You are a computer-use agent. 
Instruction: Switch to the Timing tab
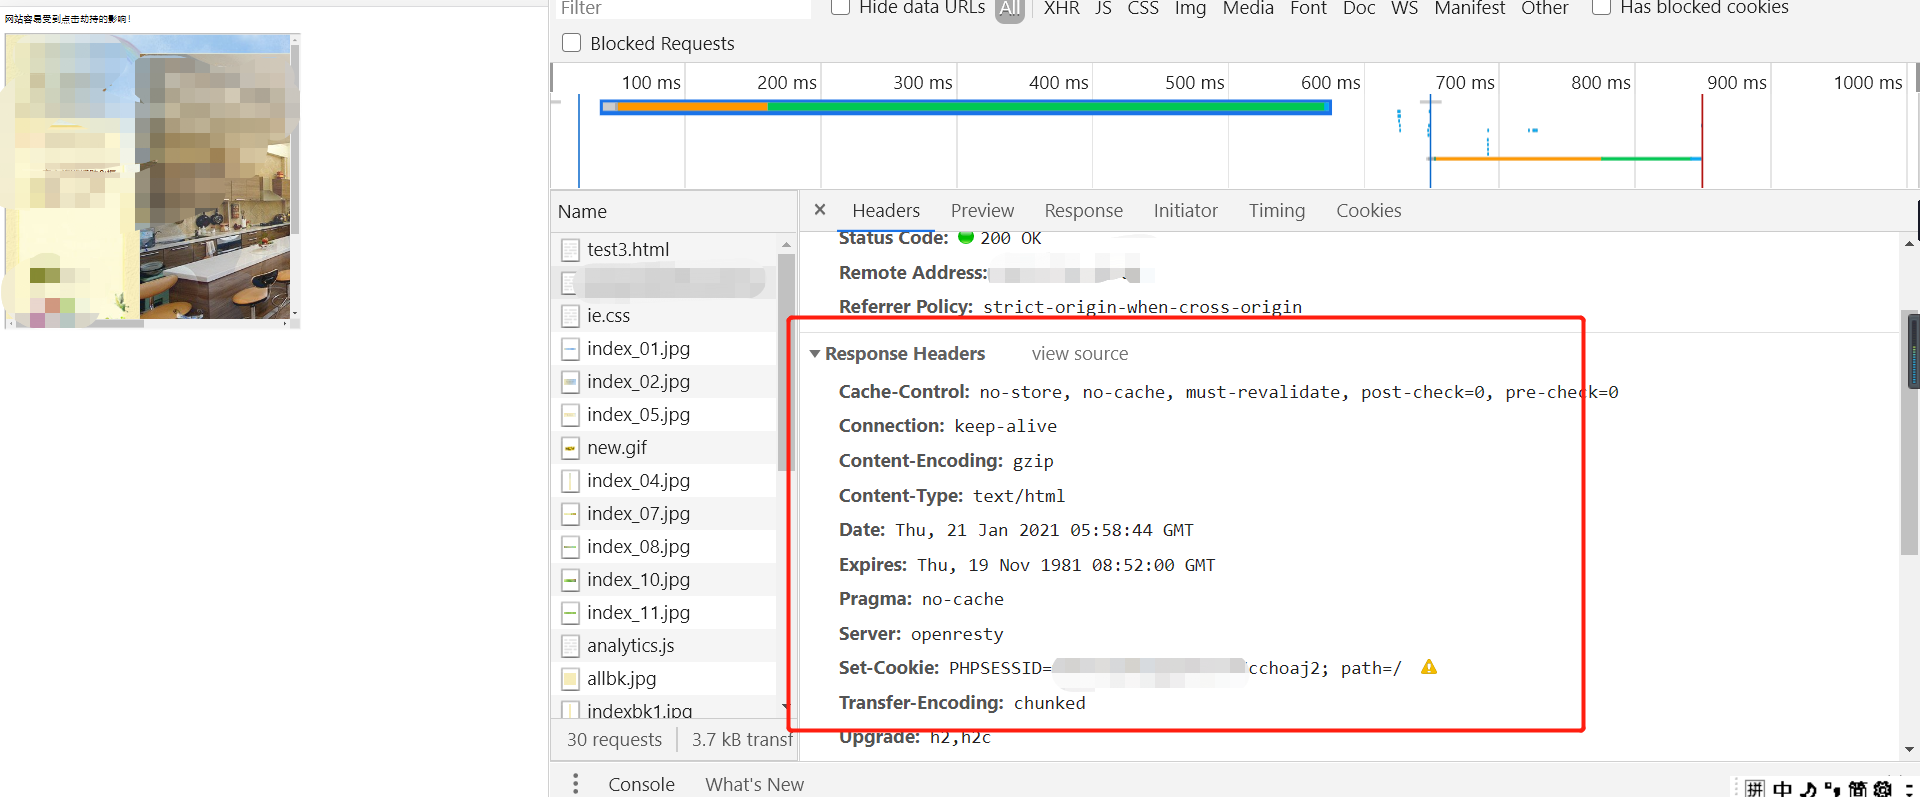(1276, 211)
